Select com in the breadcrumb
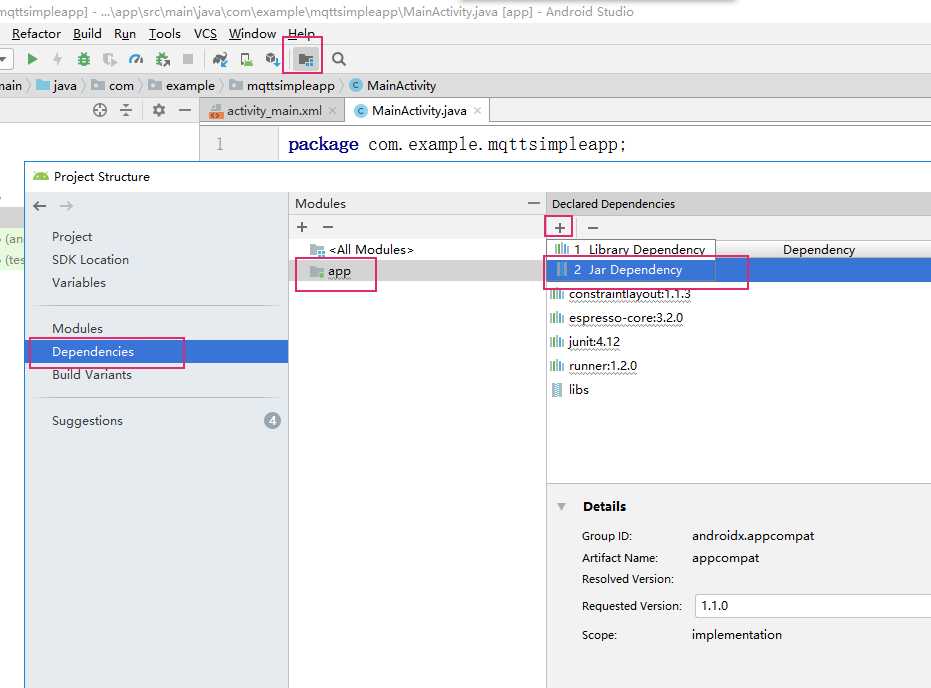 [x=113, y=86]
